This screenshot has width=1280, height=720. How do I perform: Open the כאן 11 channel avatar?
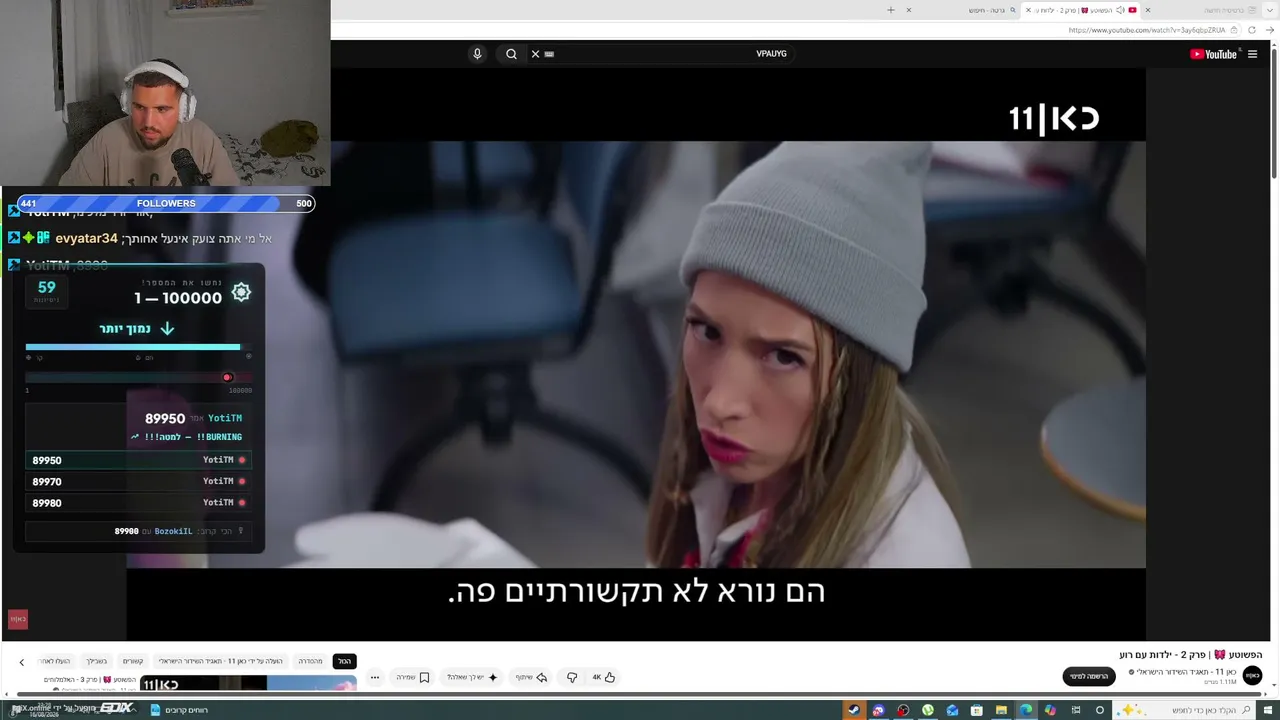[1252, 676]
